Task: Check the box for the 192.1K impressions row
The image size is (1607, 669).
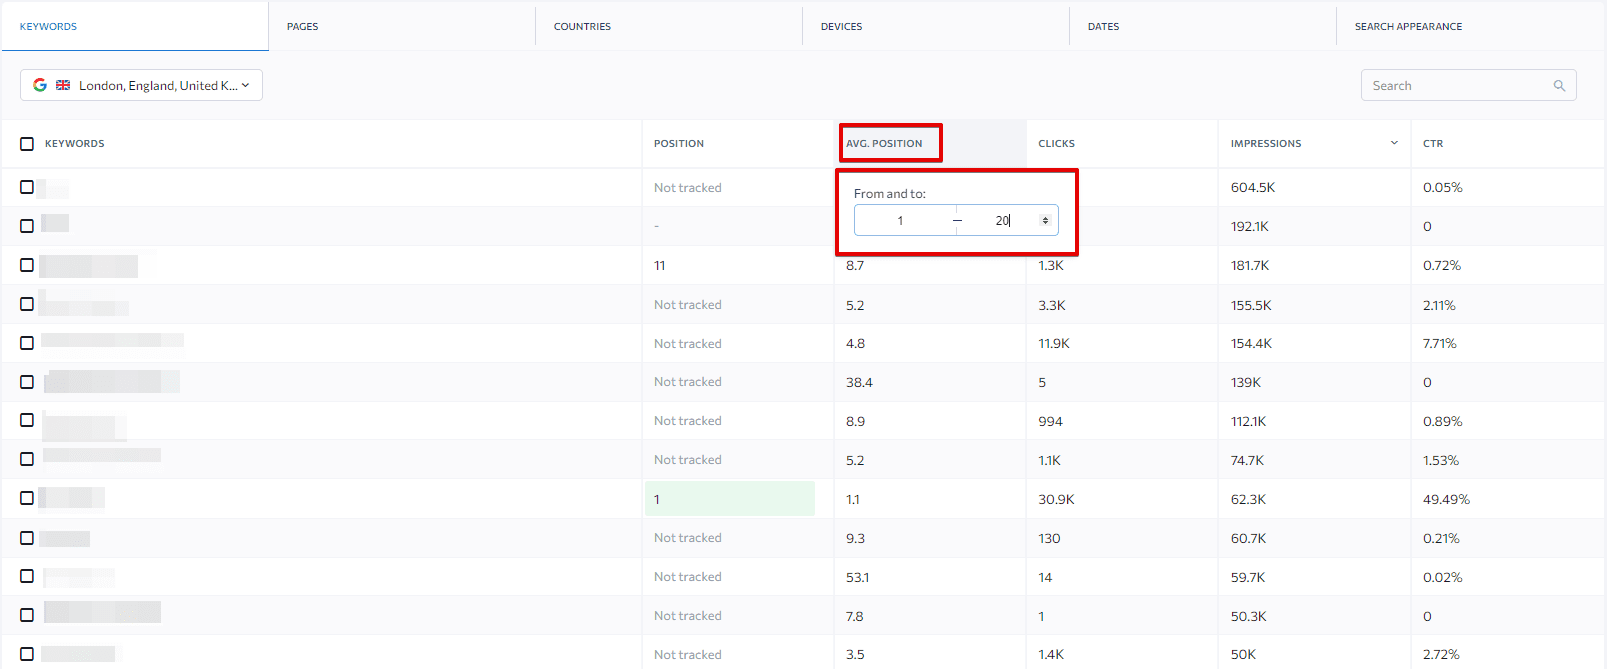Action: click(27, 226)
